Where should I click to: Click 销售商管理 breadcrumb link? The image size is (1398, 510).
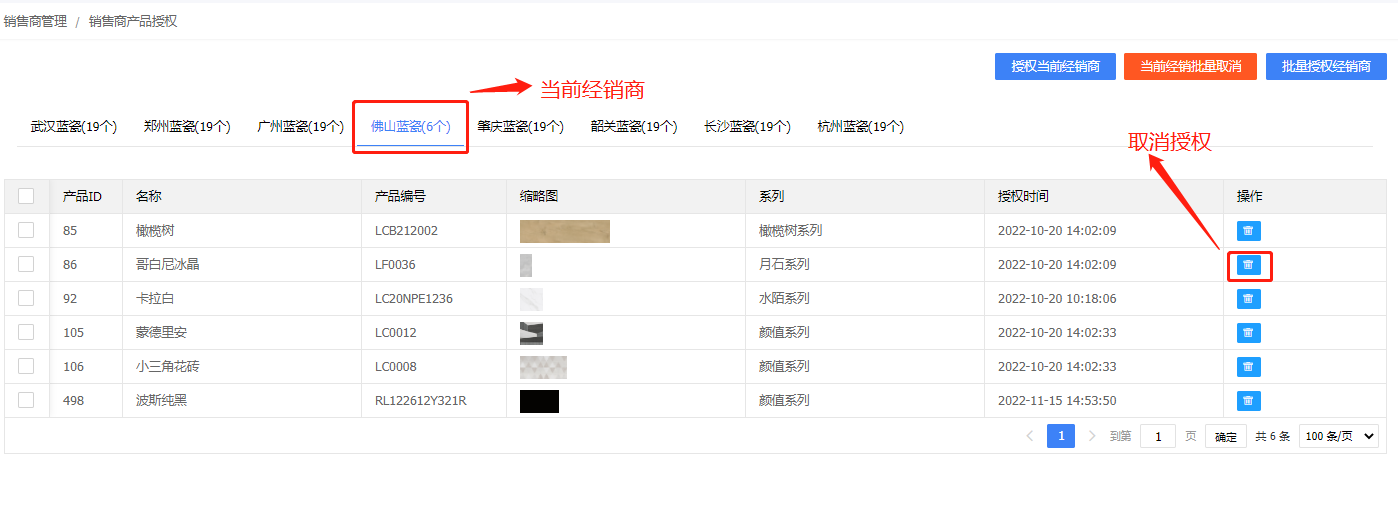coord(35,21)
